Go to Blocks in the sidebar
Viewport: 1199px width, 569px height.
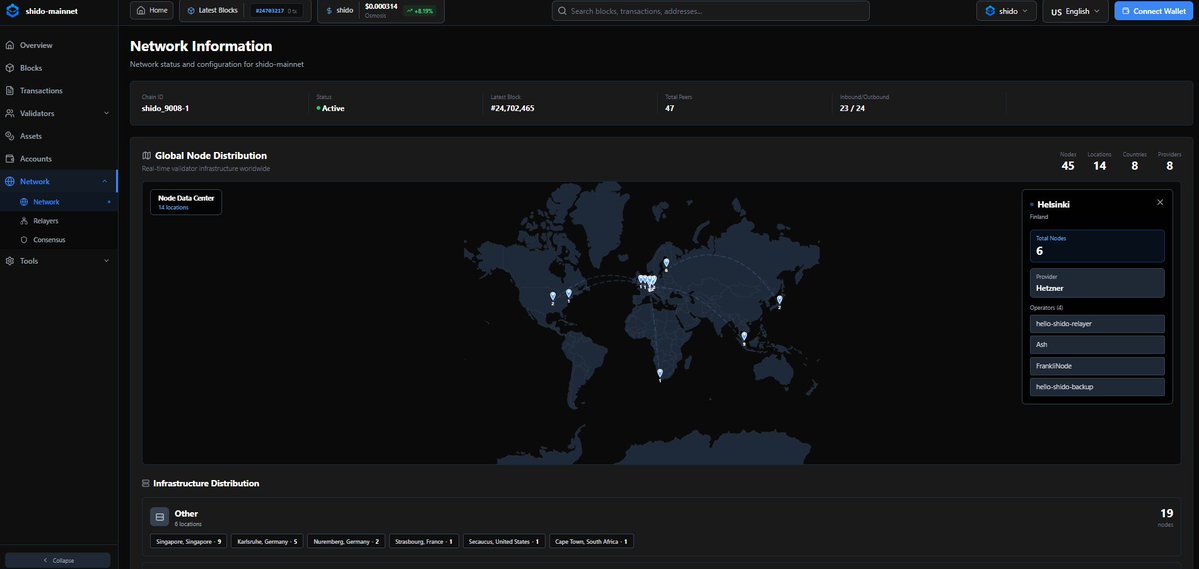click(59, 68)
